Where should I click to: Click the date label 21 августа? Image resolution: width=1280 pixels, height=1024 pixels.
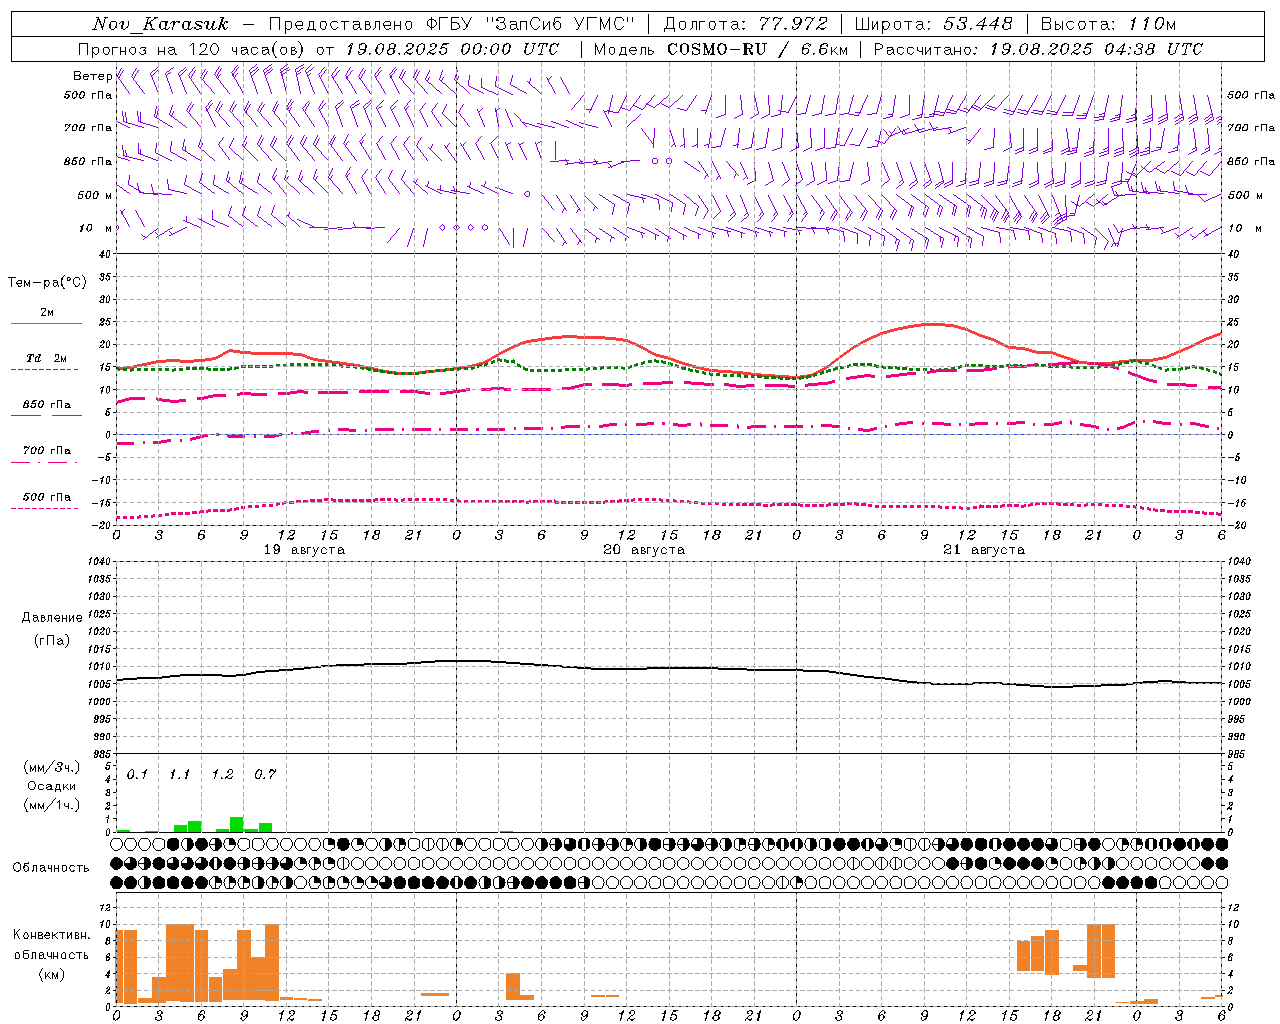pos(984,550)
